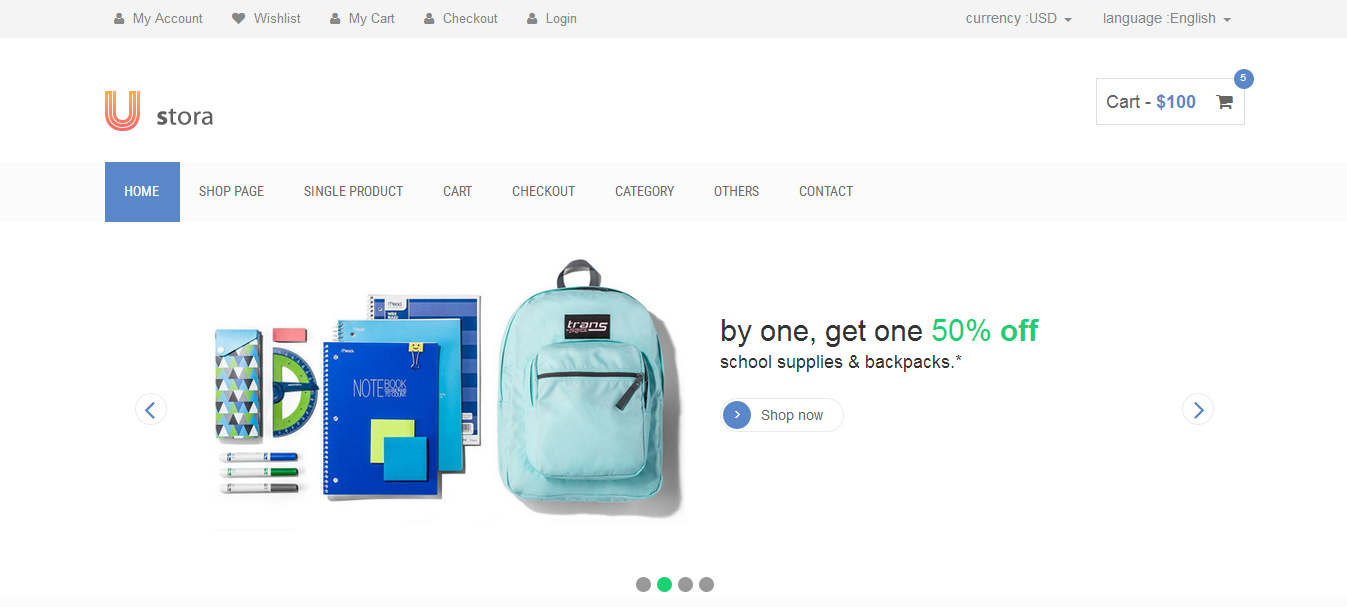Open the currency USD dropdown
The image size is (1347, 607).
(x=1019, y=19)
